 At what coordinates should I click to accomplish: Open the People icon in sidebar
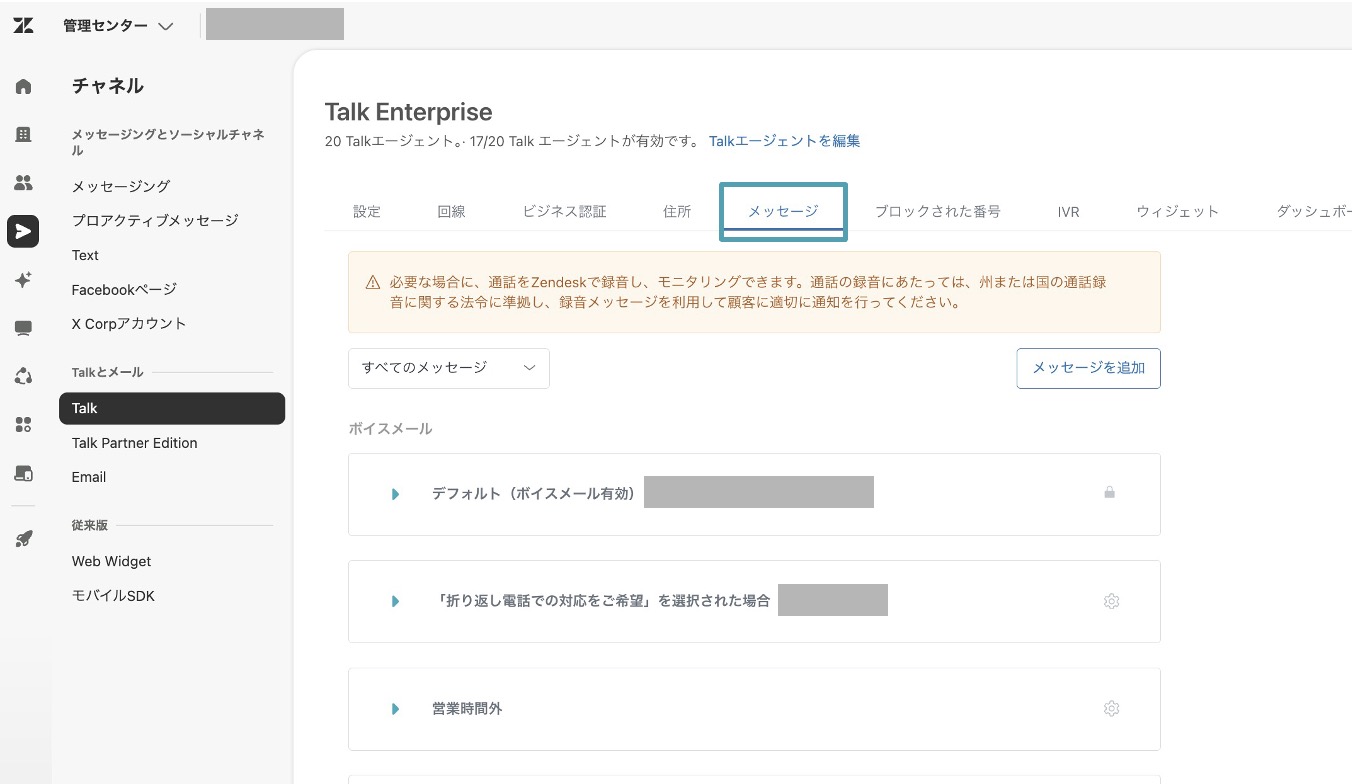pyautogui.click(x=23, y=182)
